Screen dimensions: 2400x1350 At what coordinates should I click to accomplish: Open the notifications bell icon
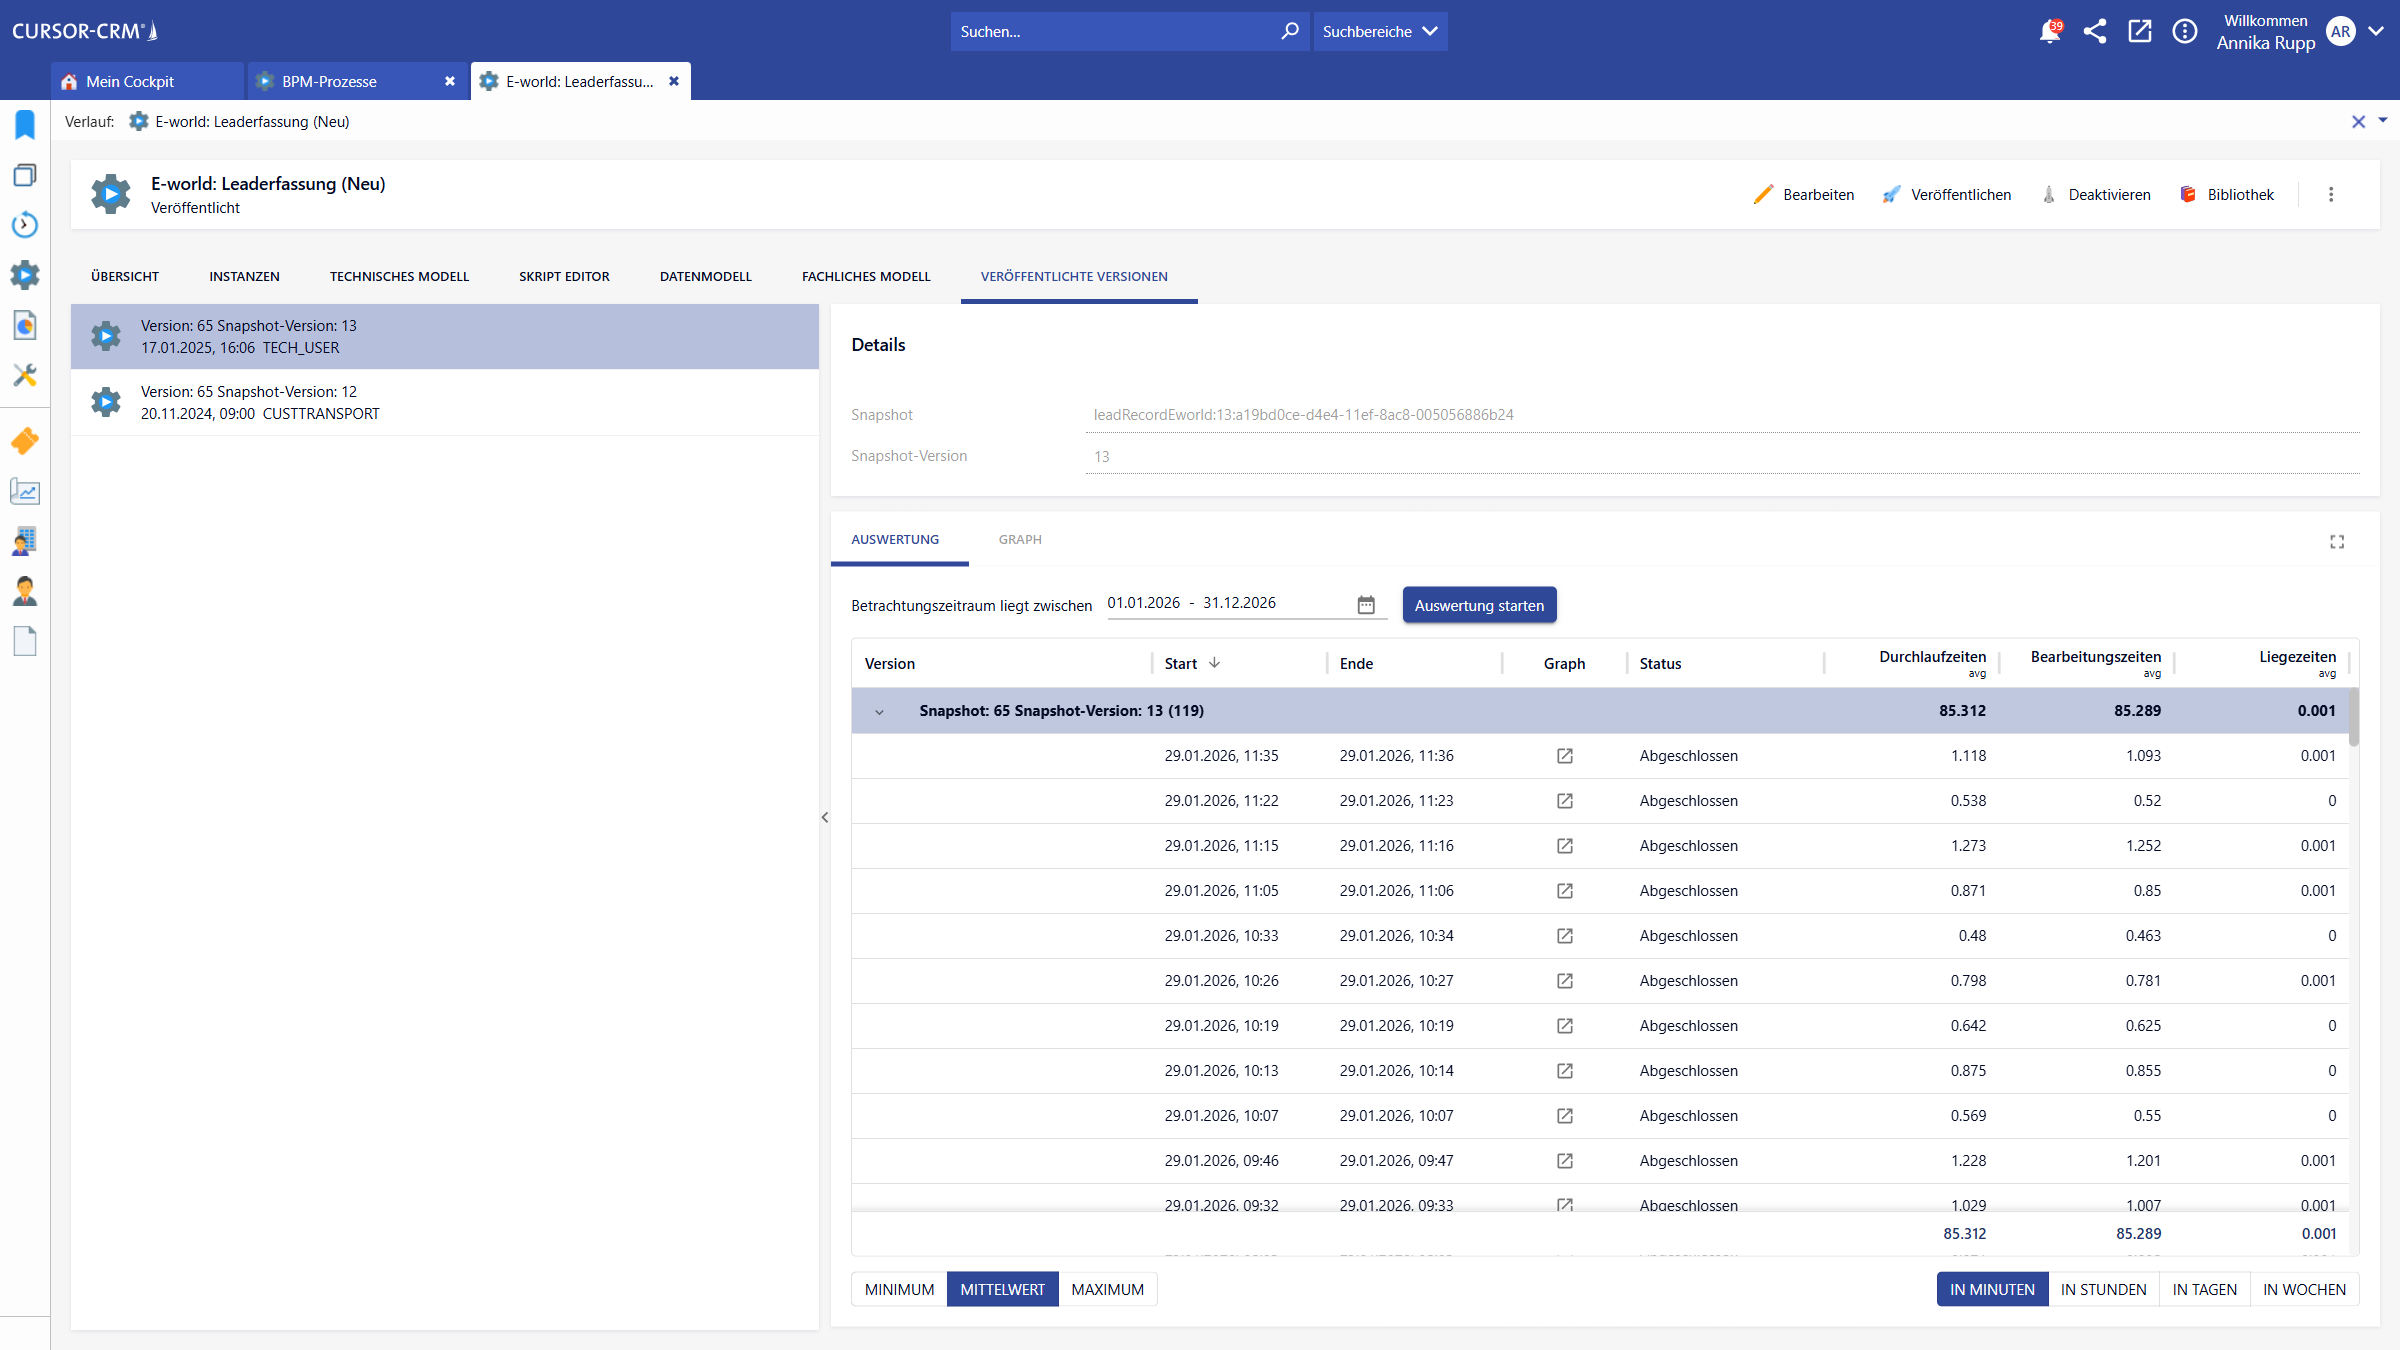pos(2049,32)
